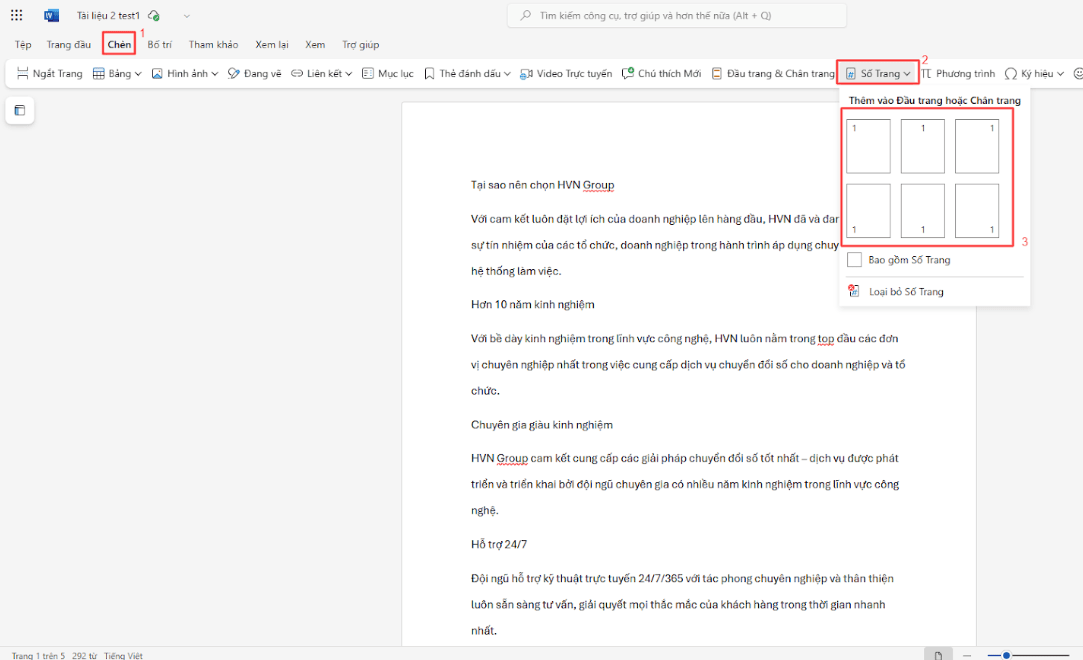Viewport: 1083px width, 660px height.
Task: Choose bottom-right page number position
Action: click(x=977, y=211)
